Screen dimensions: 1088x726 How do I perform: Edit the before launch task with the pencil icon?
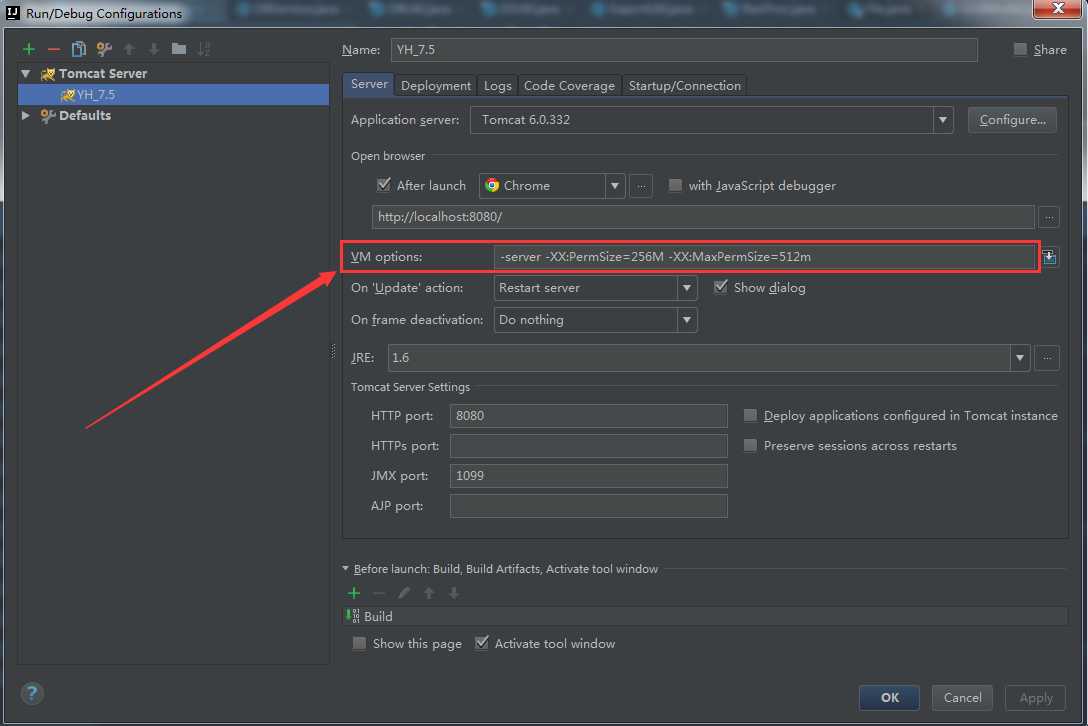pos(404,593)
